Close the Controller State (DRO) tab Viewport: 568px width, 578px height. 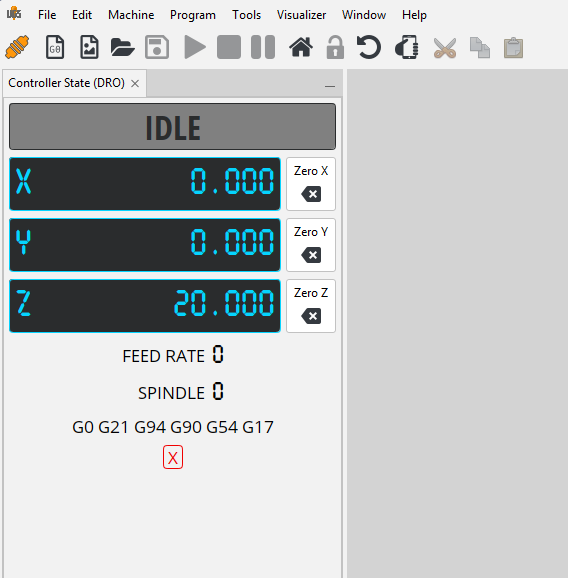click(135, 83)
